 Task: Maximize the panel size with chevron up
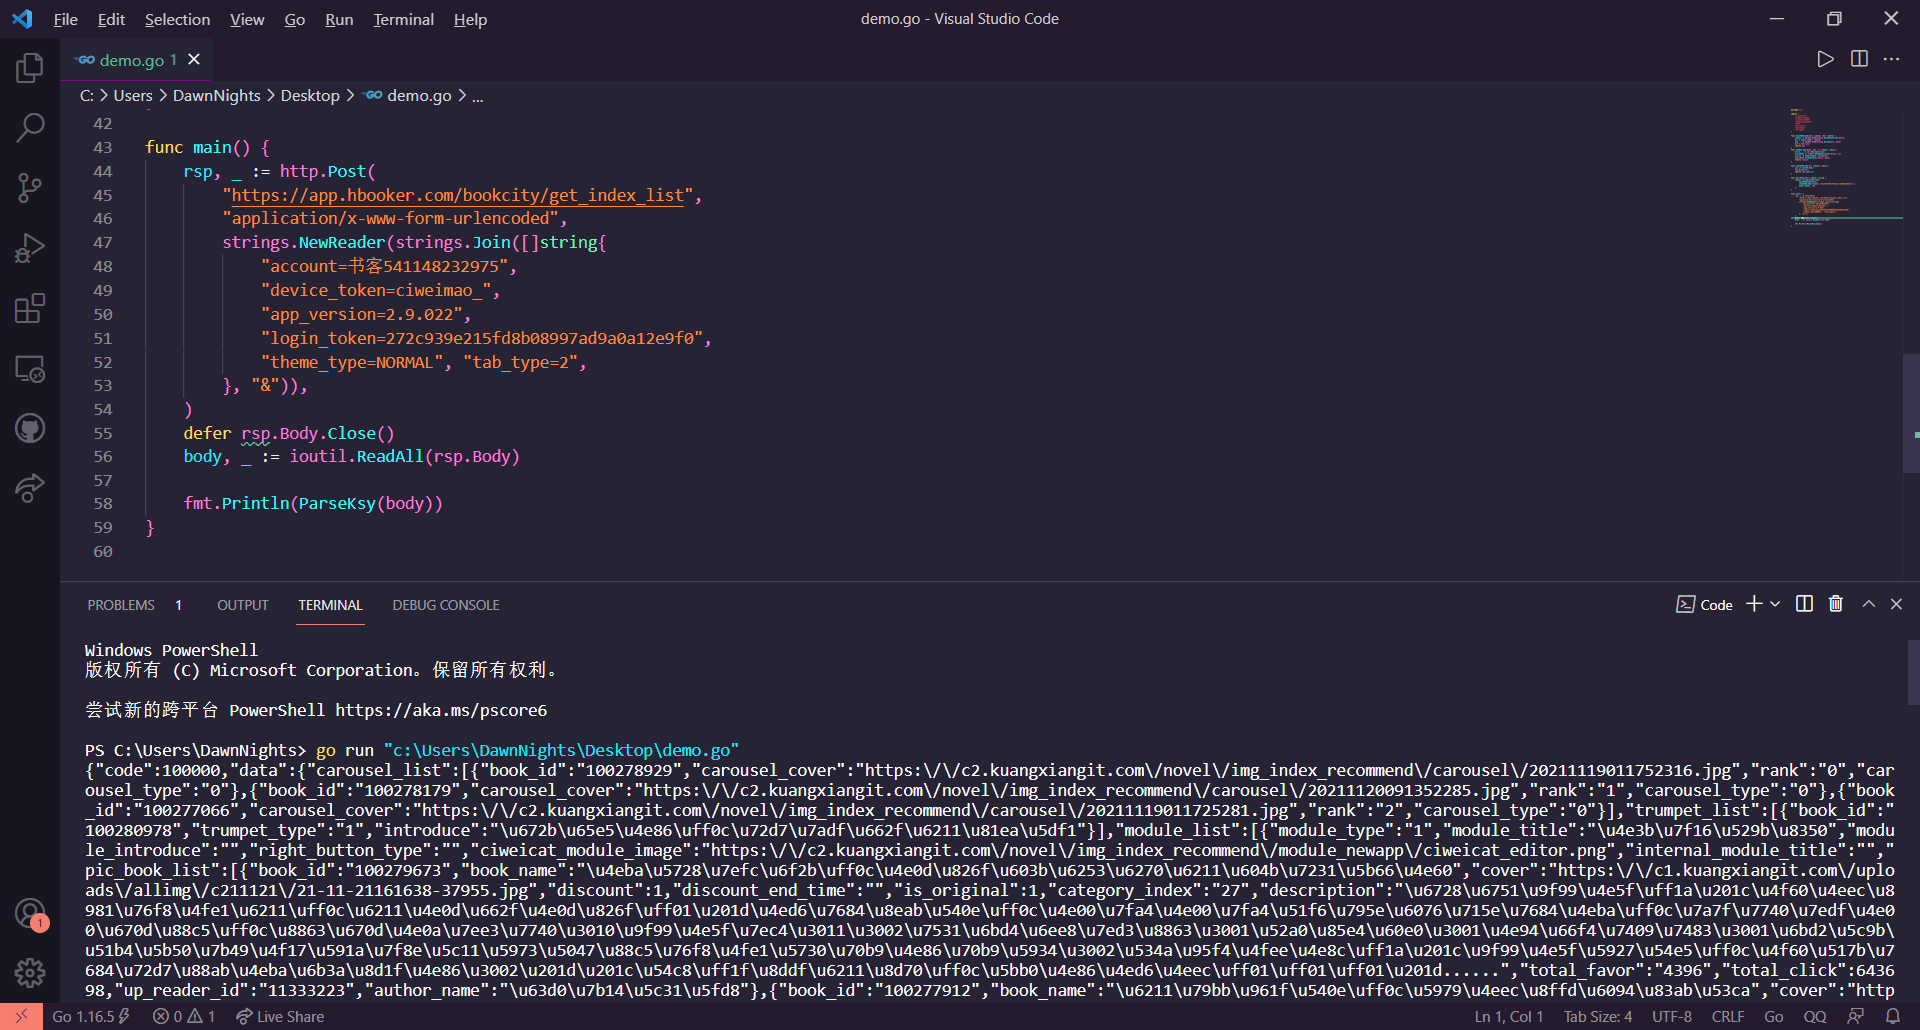[x=1868, y=604]
